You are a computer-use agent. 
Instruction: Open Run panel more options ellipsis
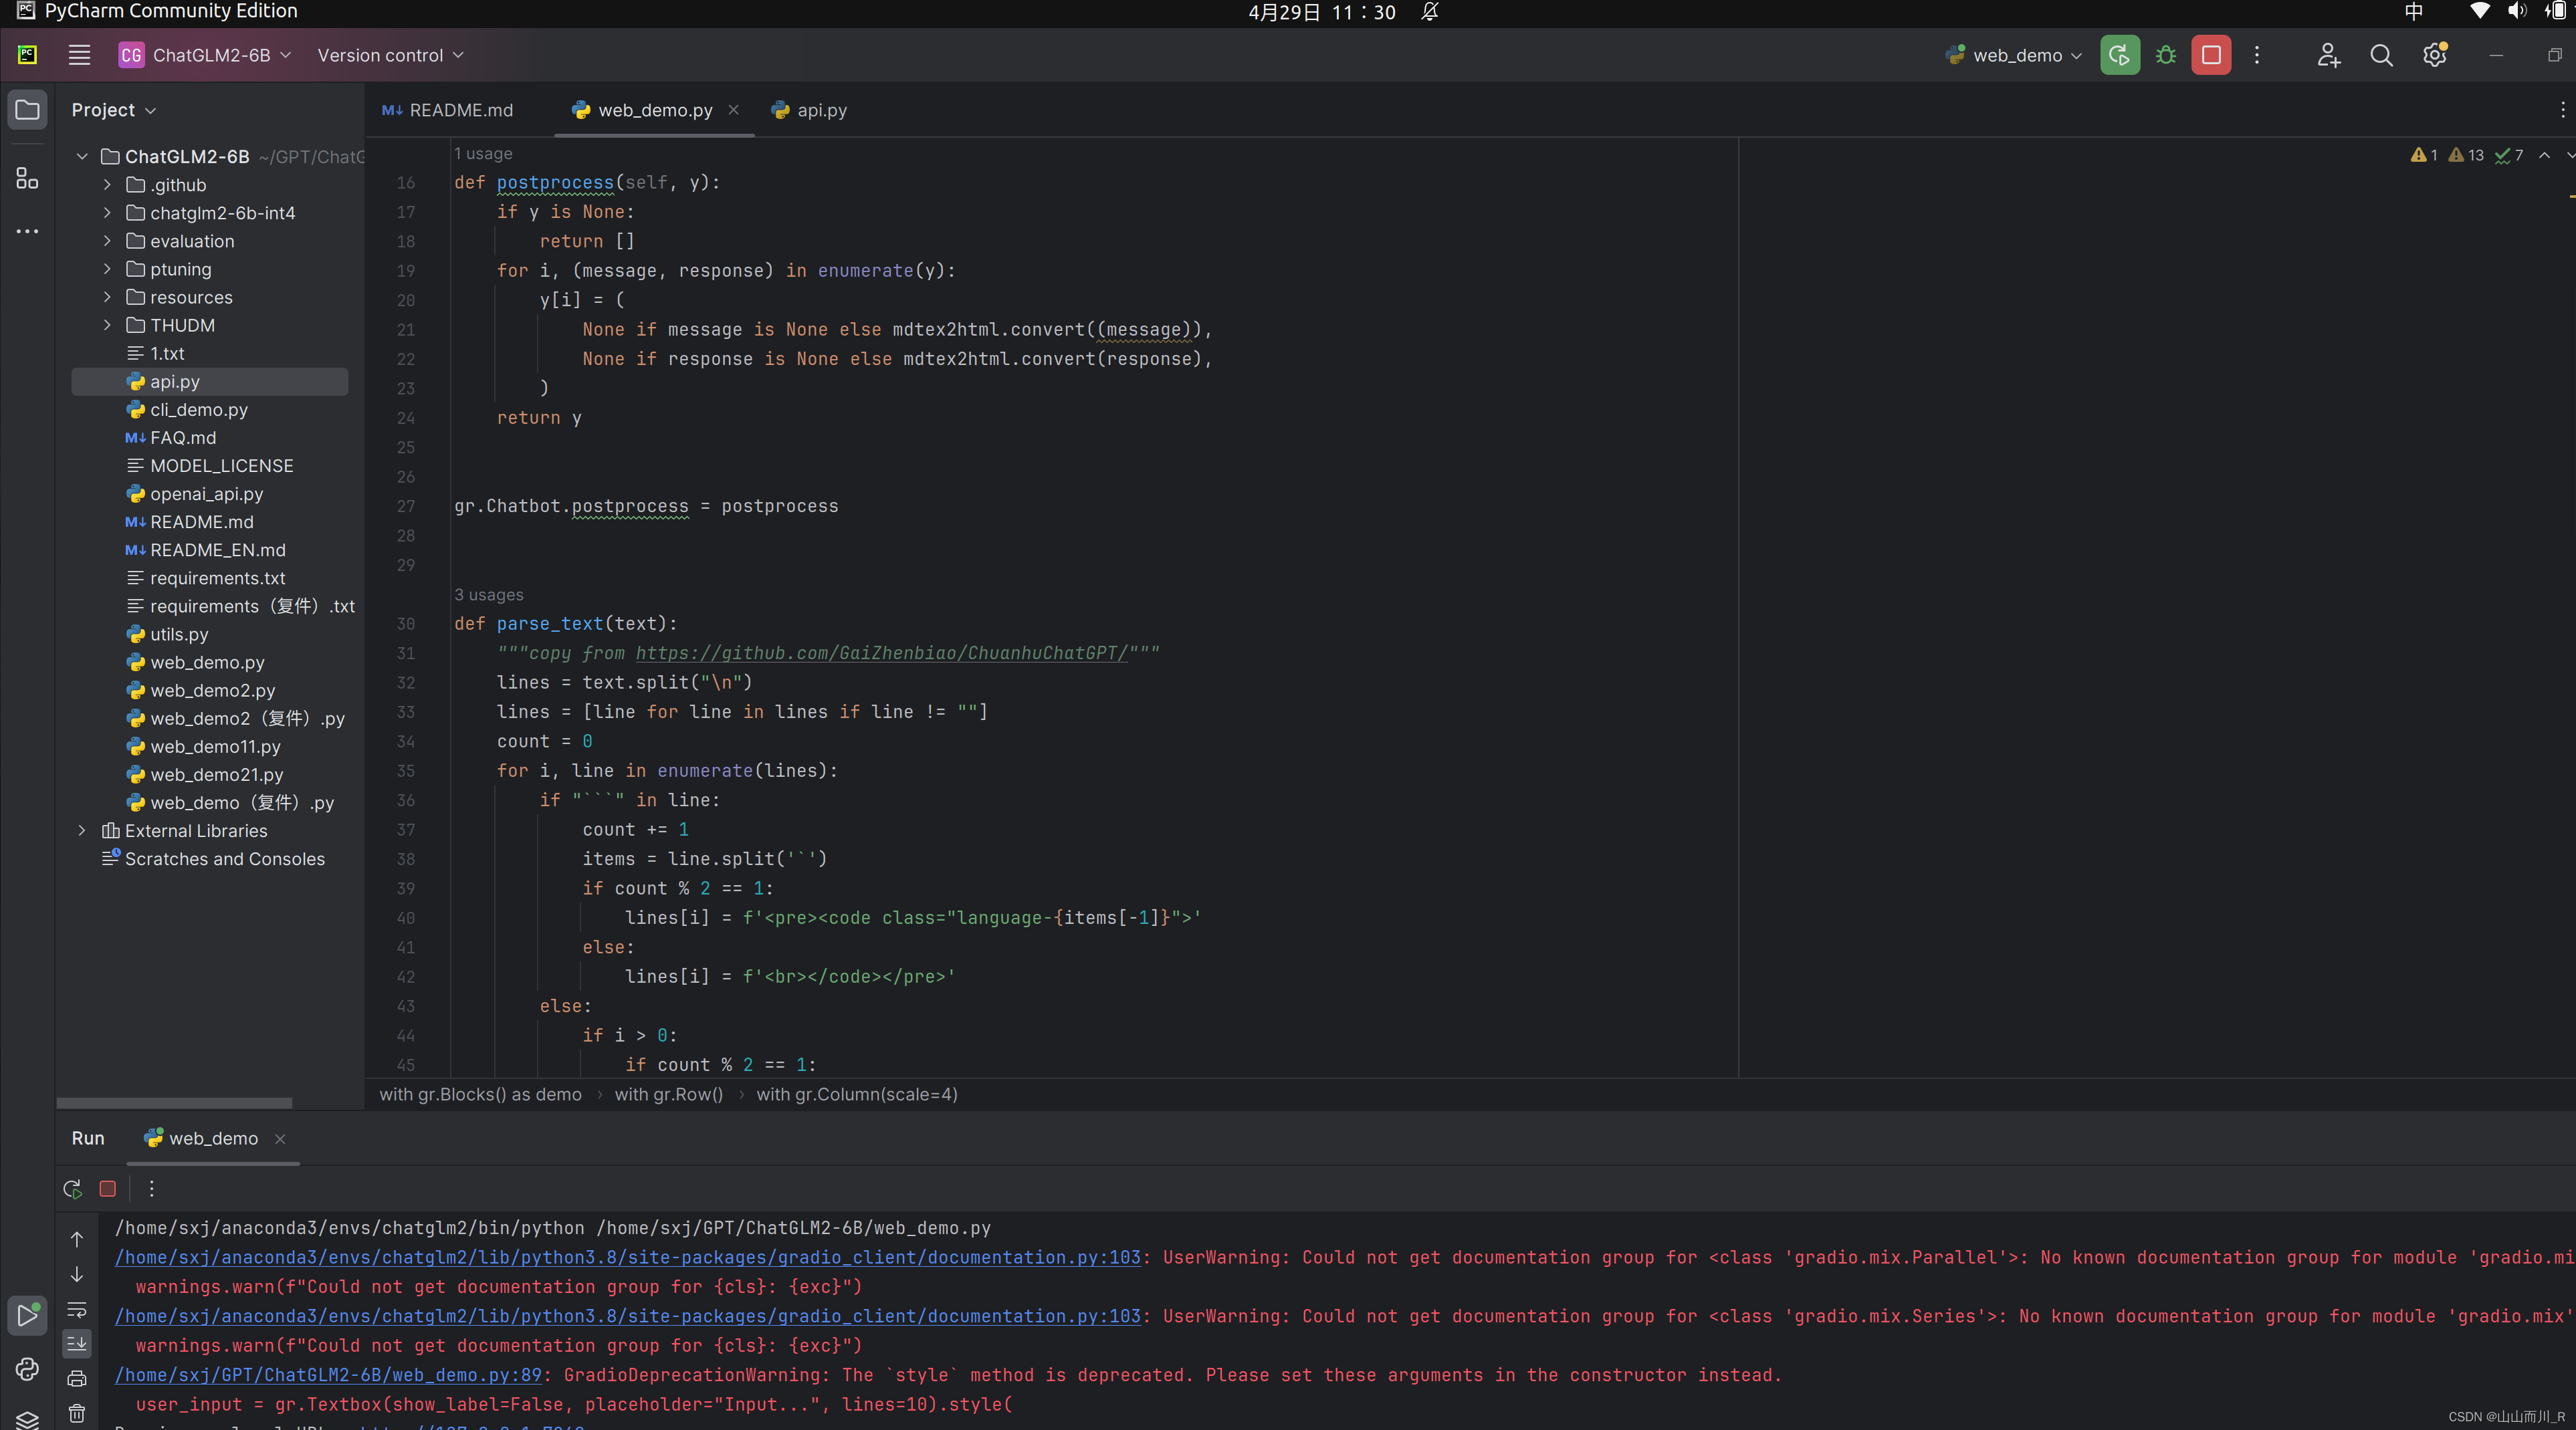click(152, 1189)
